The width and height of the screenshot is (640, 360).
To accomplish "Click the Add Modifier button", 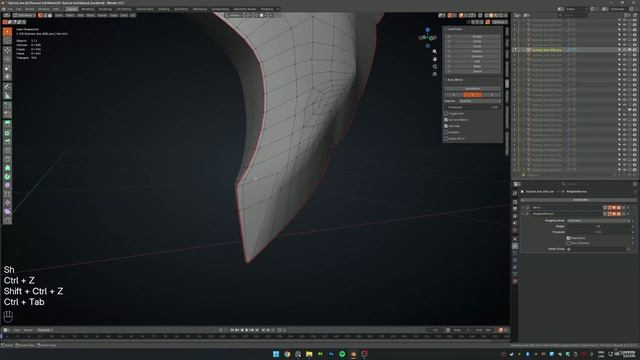I will point(580,200).
